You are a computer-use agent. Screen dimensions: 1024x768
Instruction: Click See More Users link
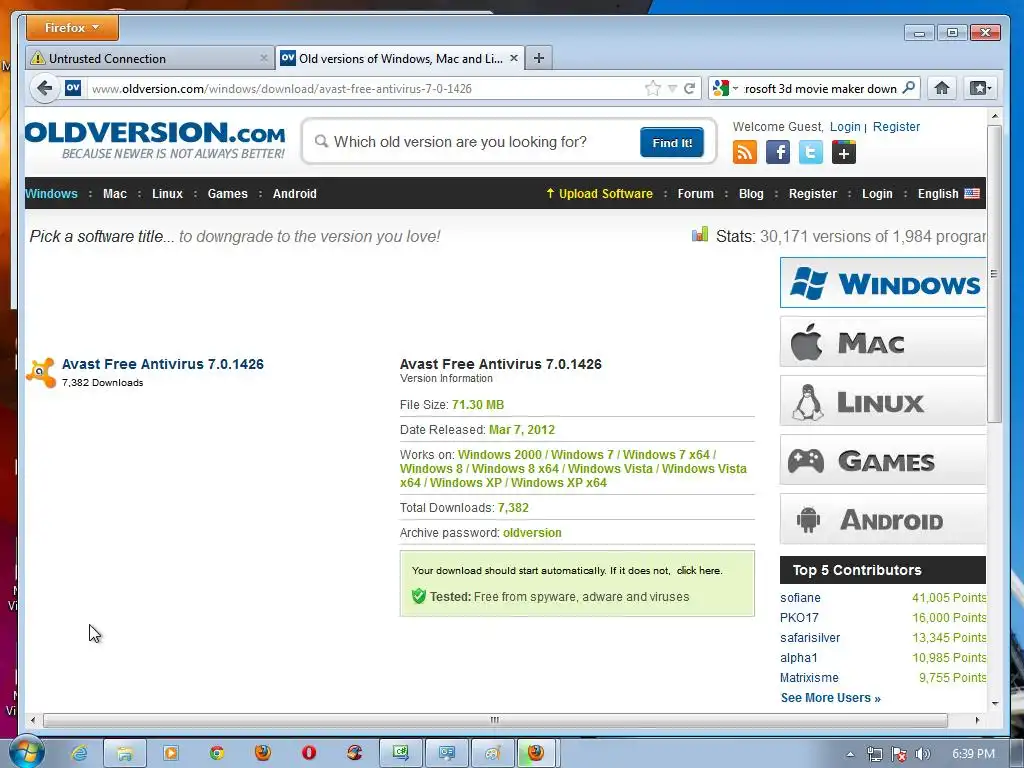(831, 698)
